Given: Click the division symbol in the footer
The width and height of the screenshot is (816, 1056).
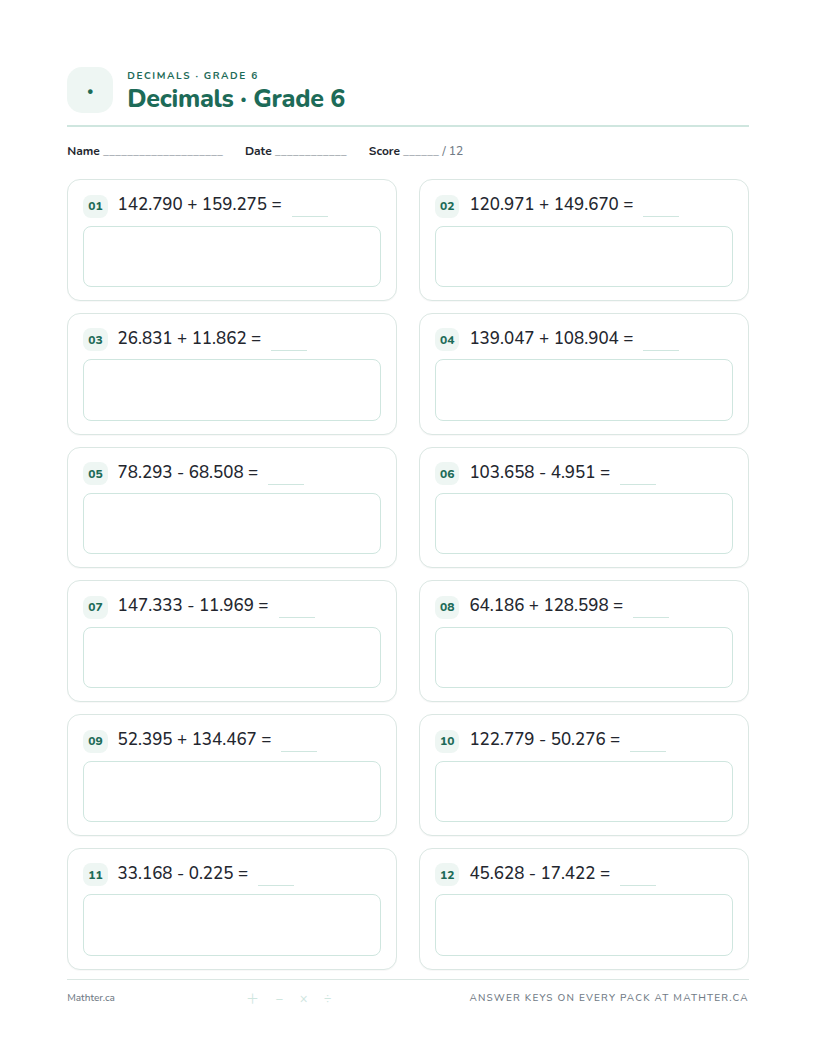Looking at the screenshot, I should (327, 999).
